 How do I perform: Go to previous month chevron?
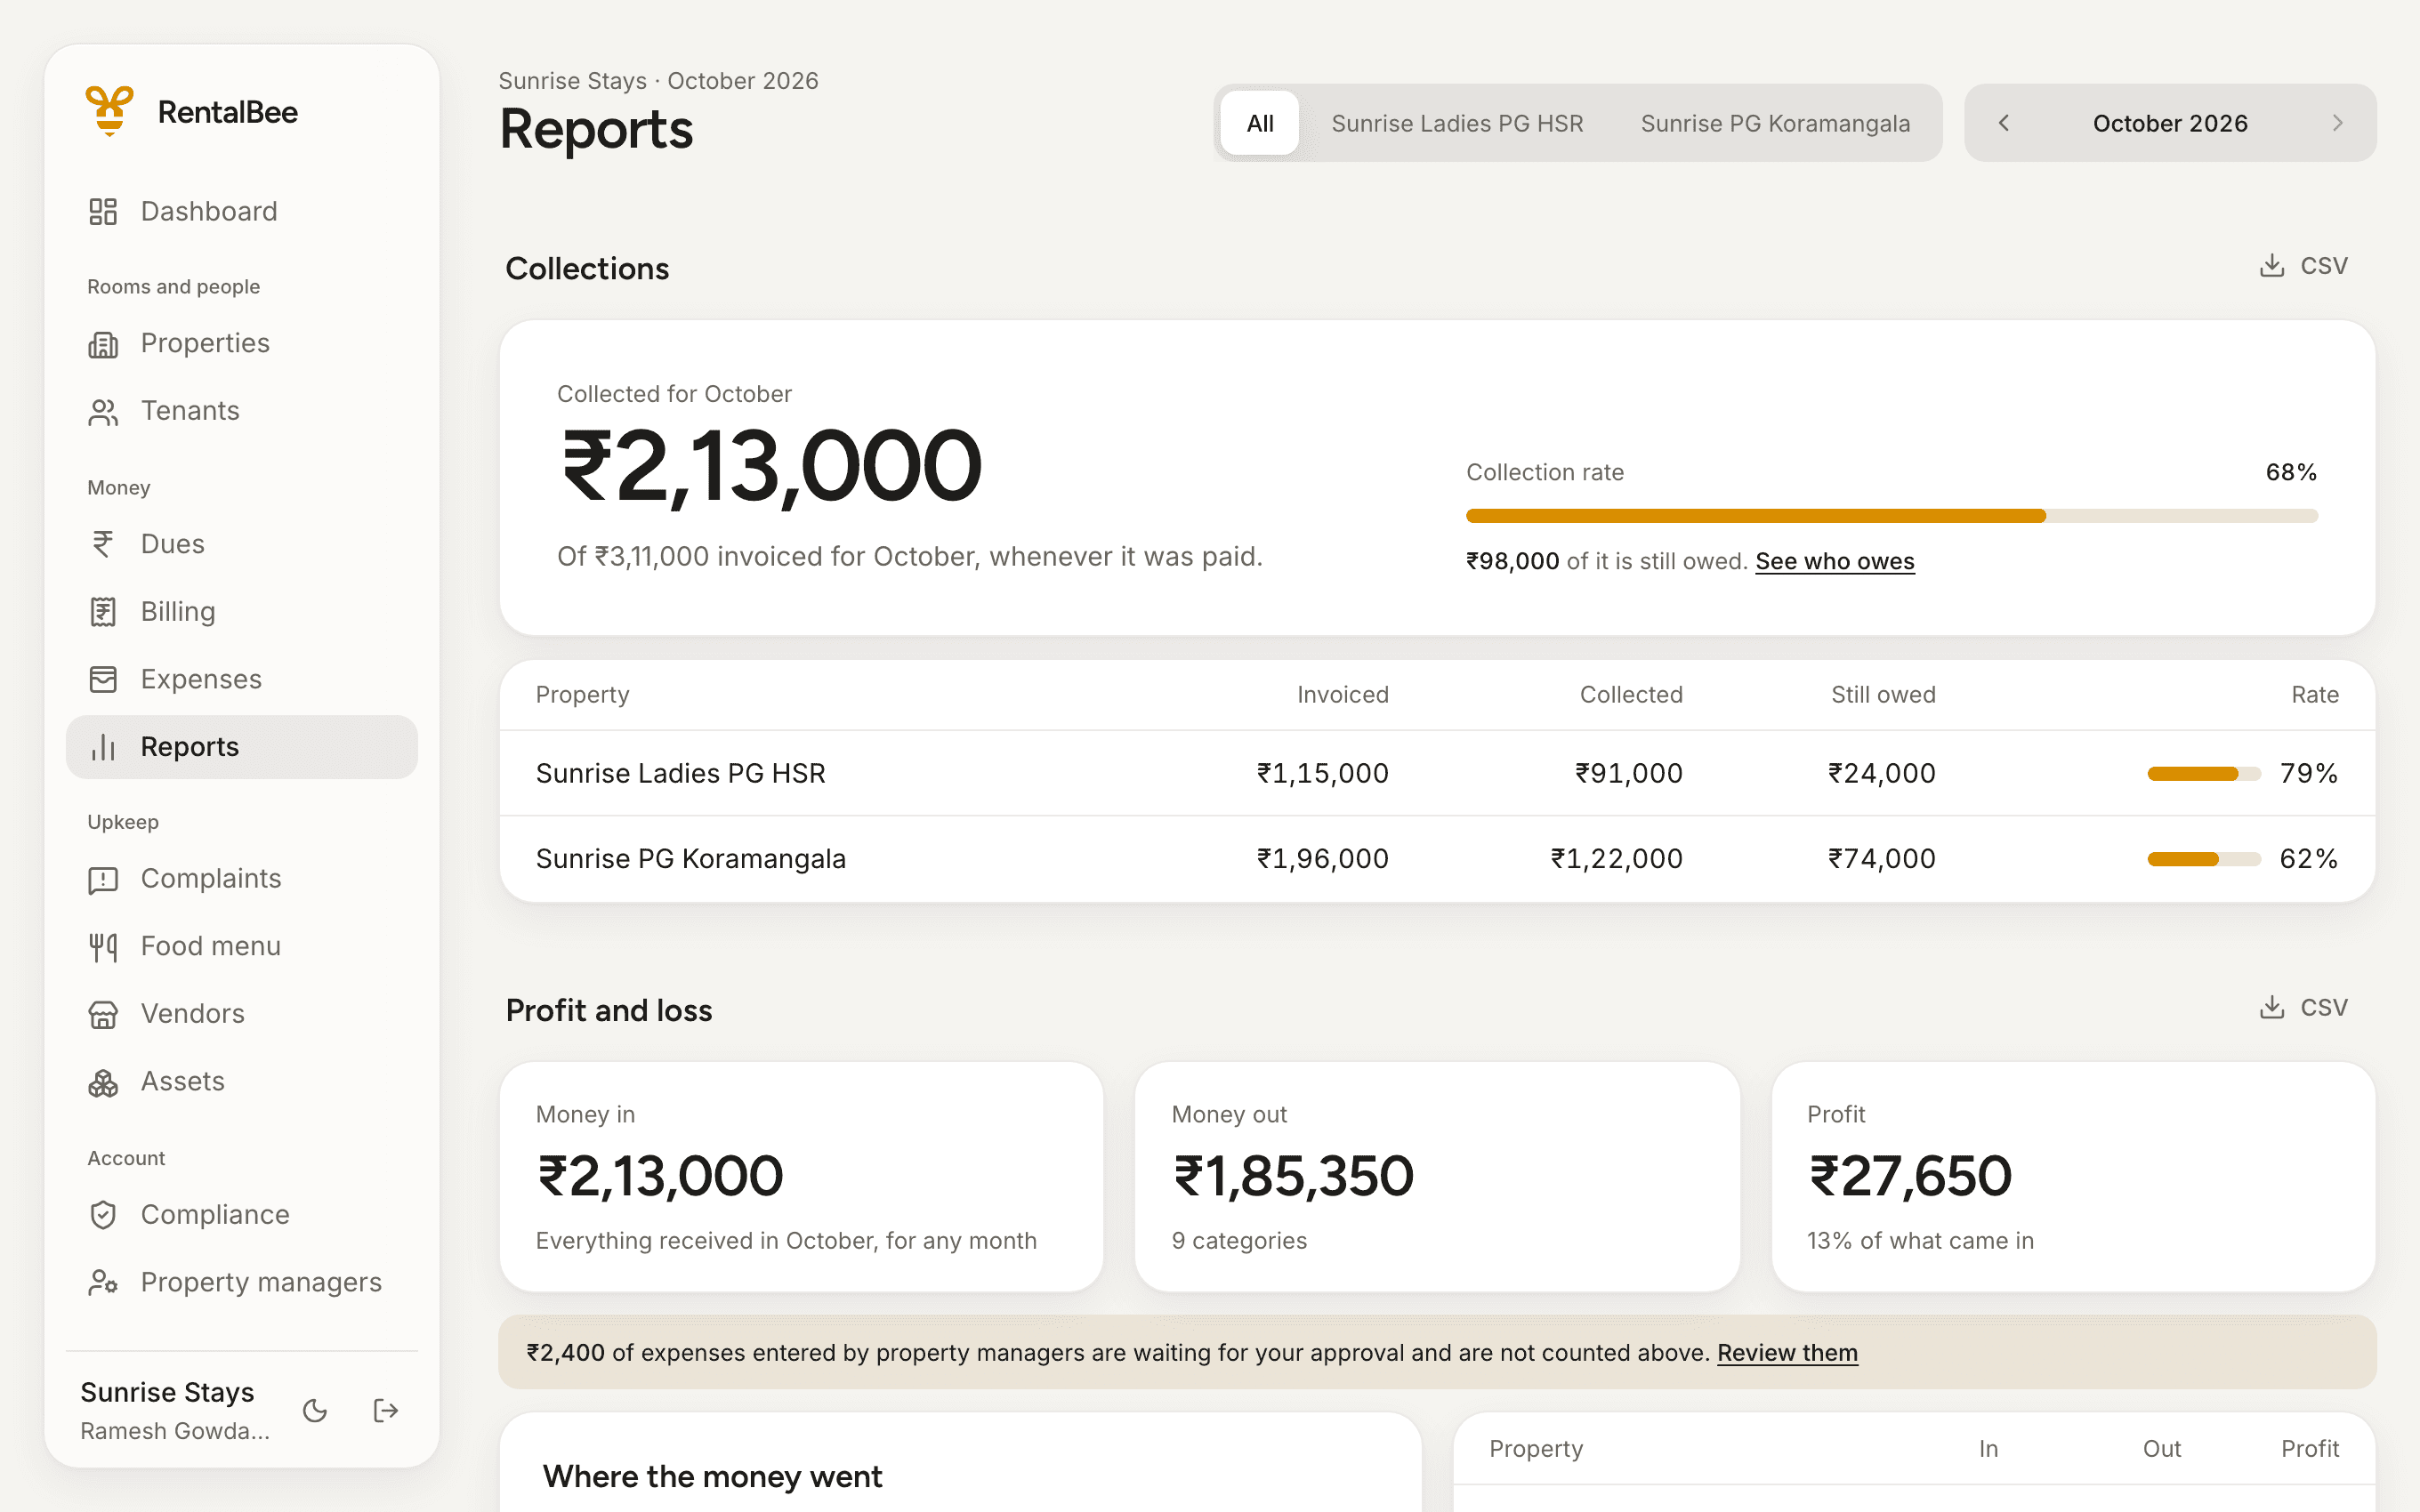(2004, 123)
